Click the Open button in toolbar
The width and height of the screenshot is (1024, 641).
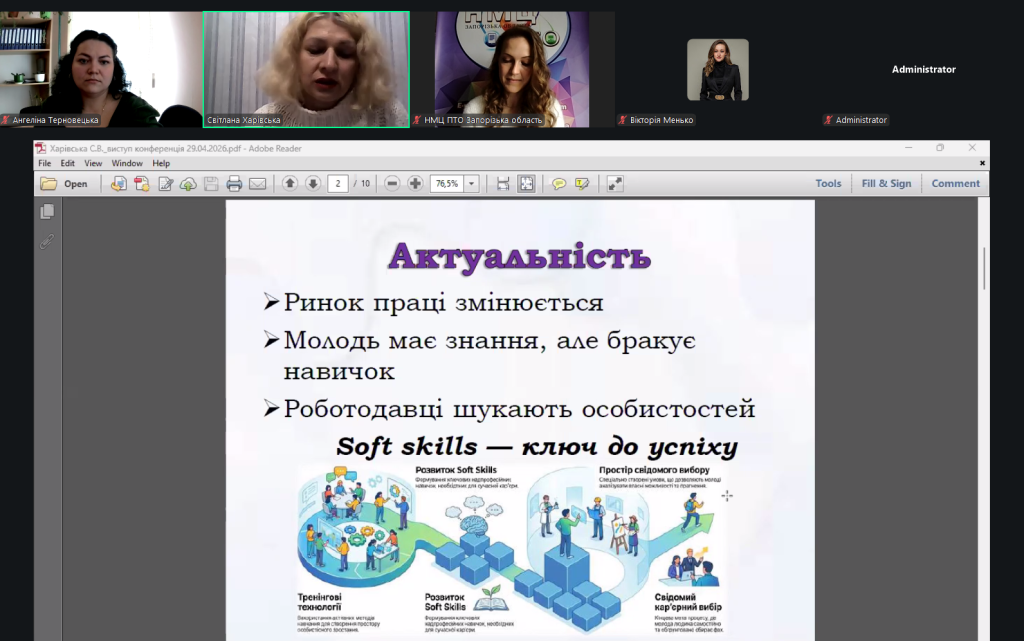(x=65, y=184)
